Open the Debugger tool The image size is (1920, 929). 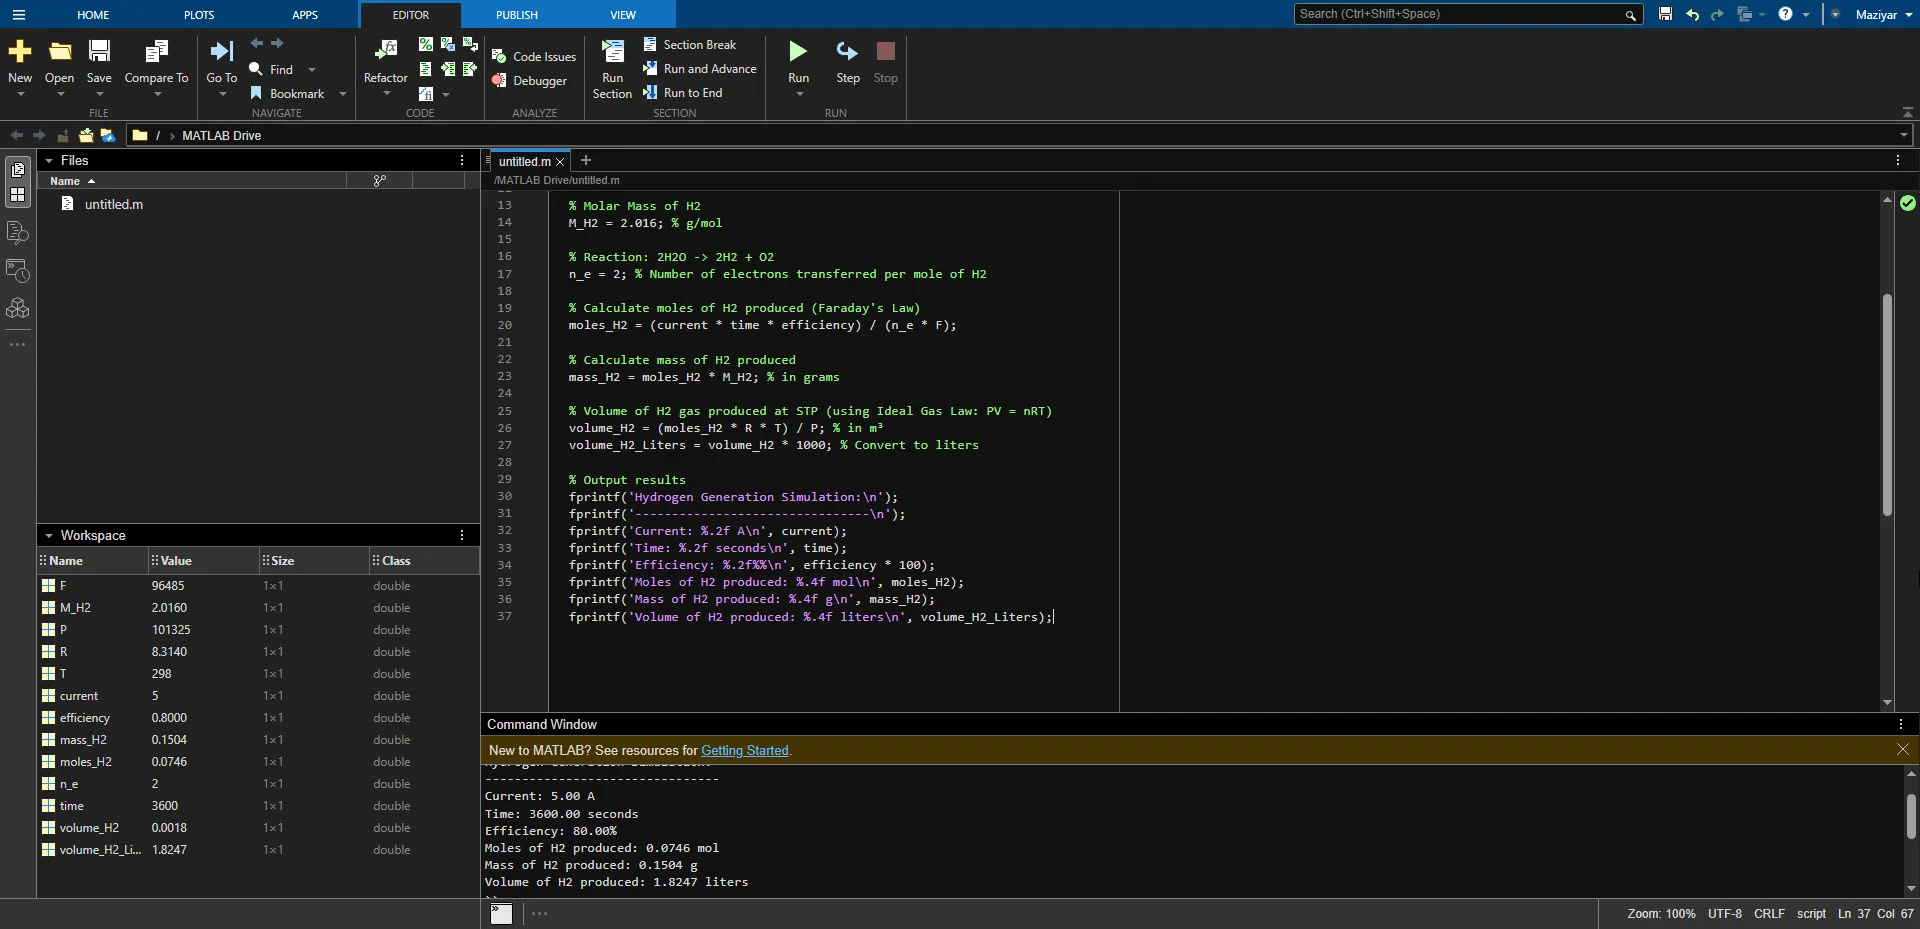point(529,81)
